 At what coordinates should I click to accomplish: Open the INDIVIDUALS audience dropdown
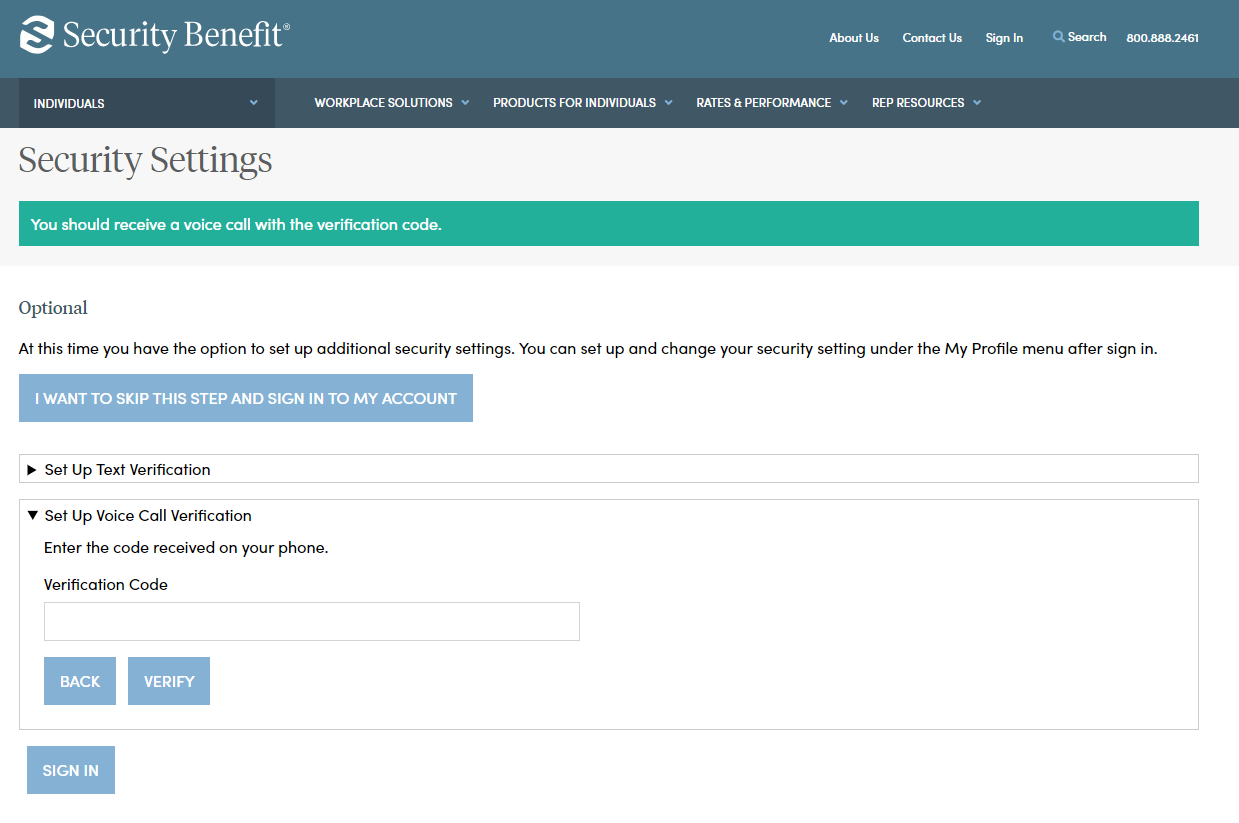(147, 103)
